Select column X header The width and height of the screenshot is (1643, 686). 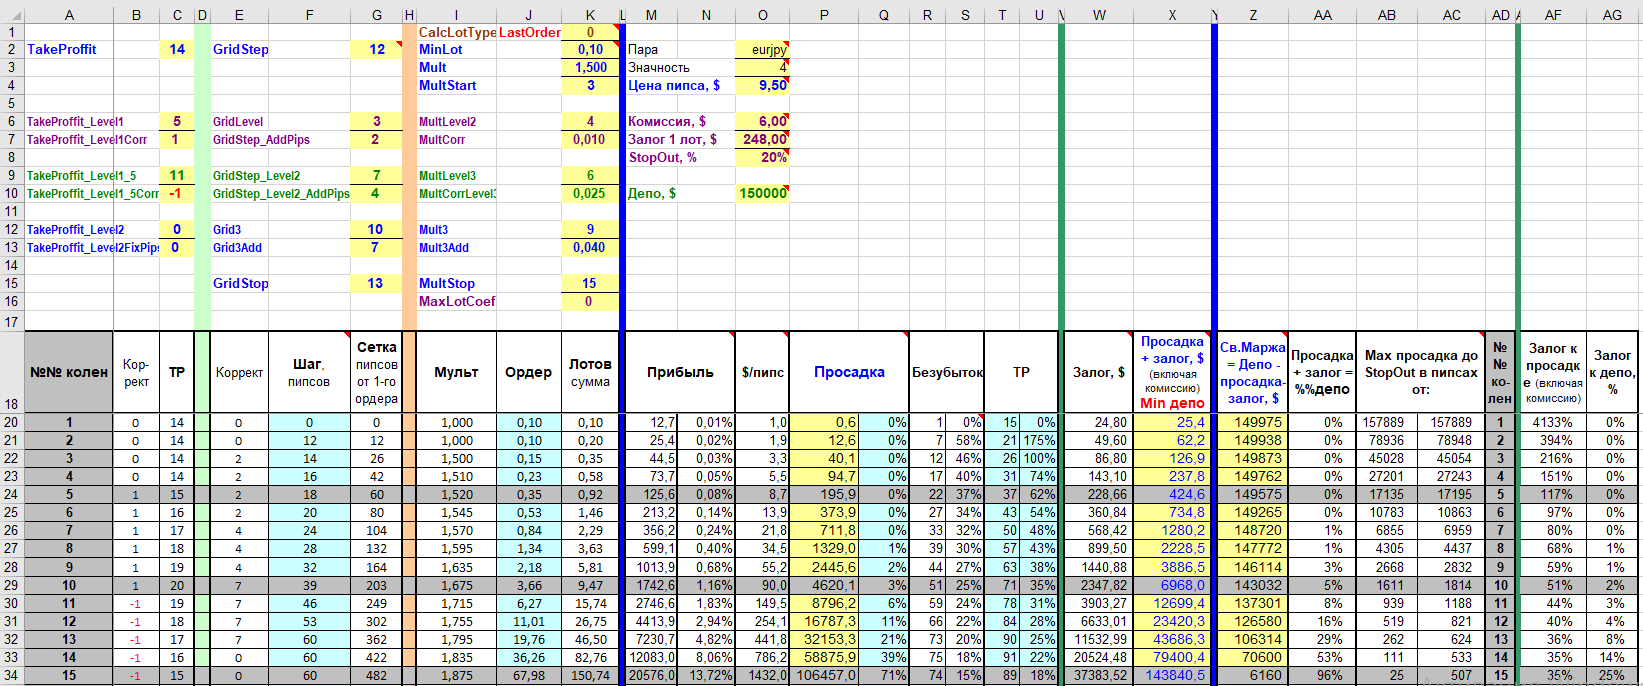(x=1172, y=15)
